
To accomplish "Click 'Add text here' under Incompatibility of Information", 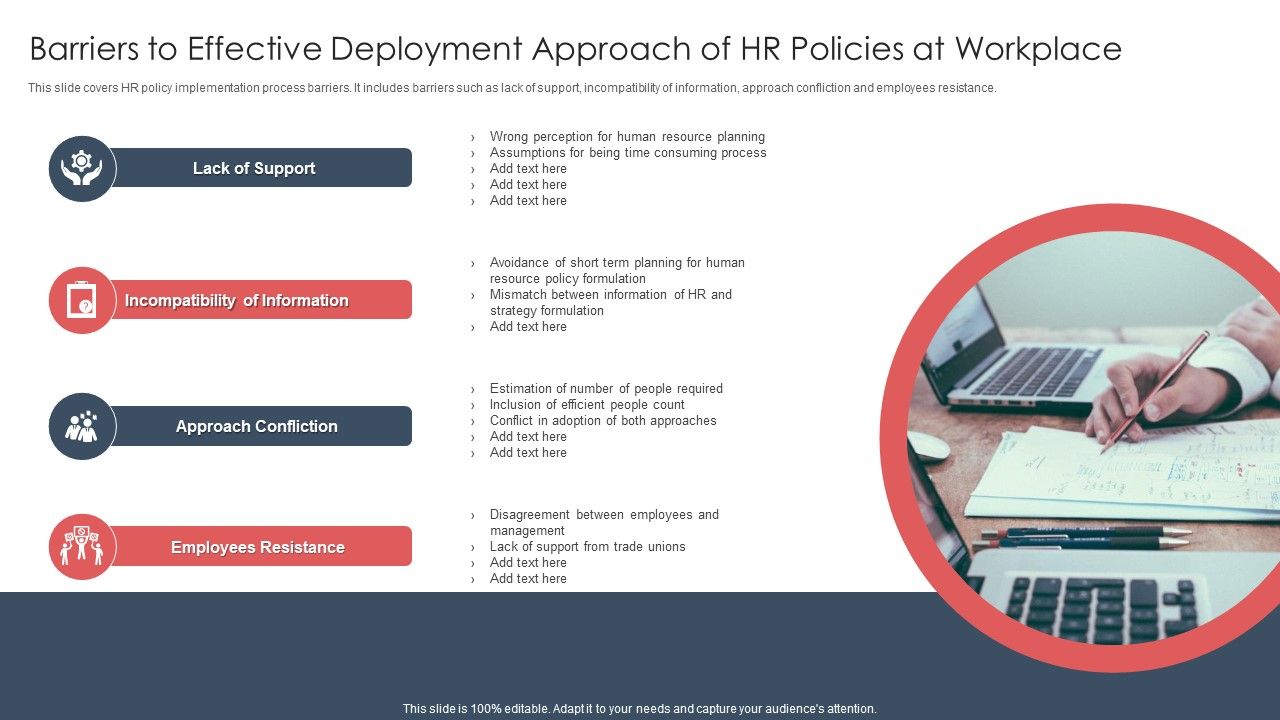I will pos(528,327).
